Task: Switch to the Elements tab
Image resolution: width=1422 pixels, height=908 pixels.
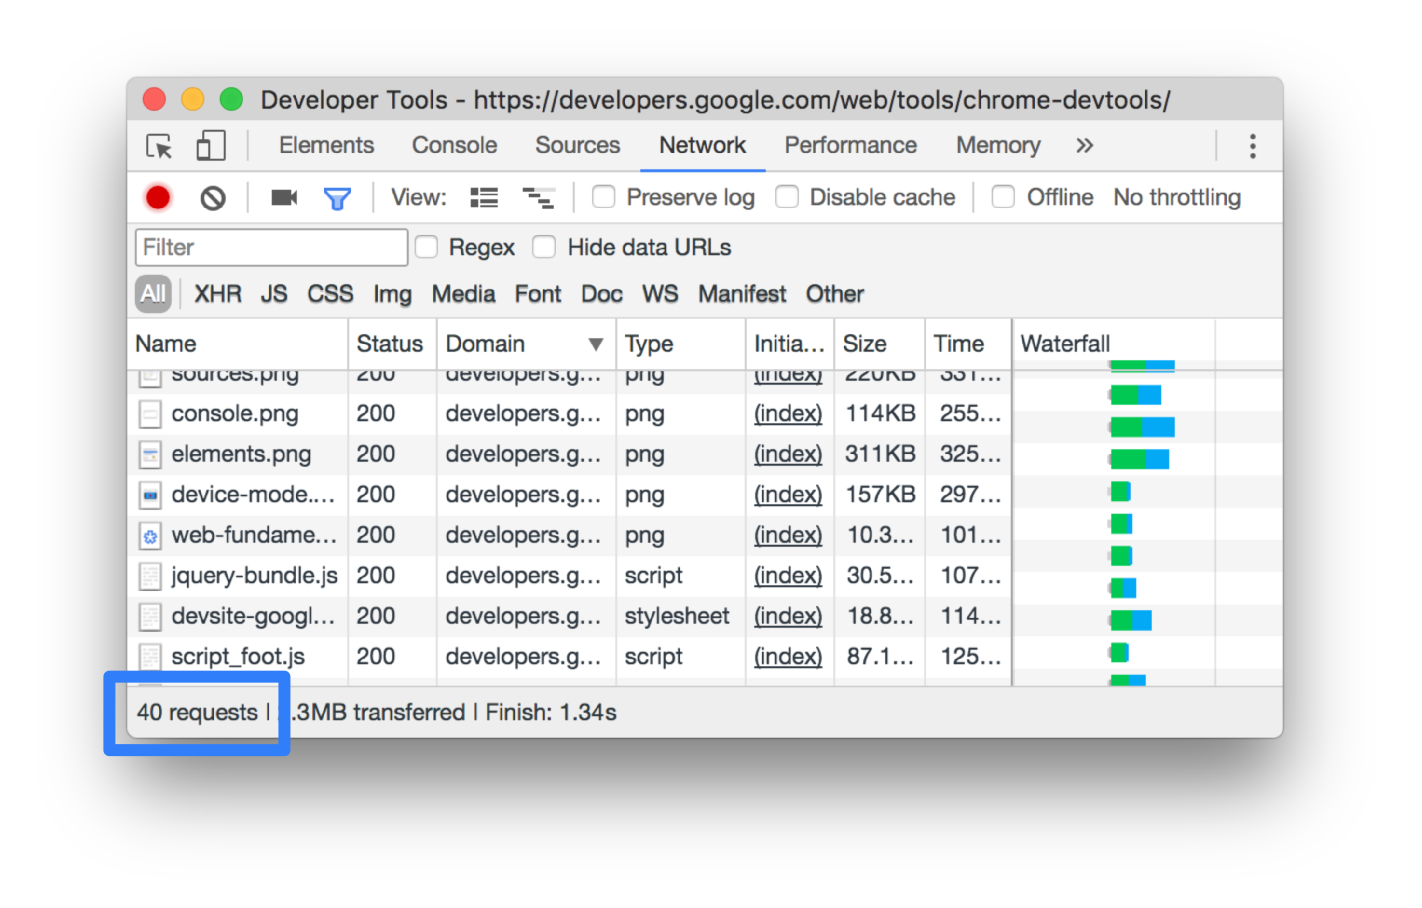Action: [x=326, y=146]
